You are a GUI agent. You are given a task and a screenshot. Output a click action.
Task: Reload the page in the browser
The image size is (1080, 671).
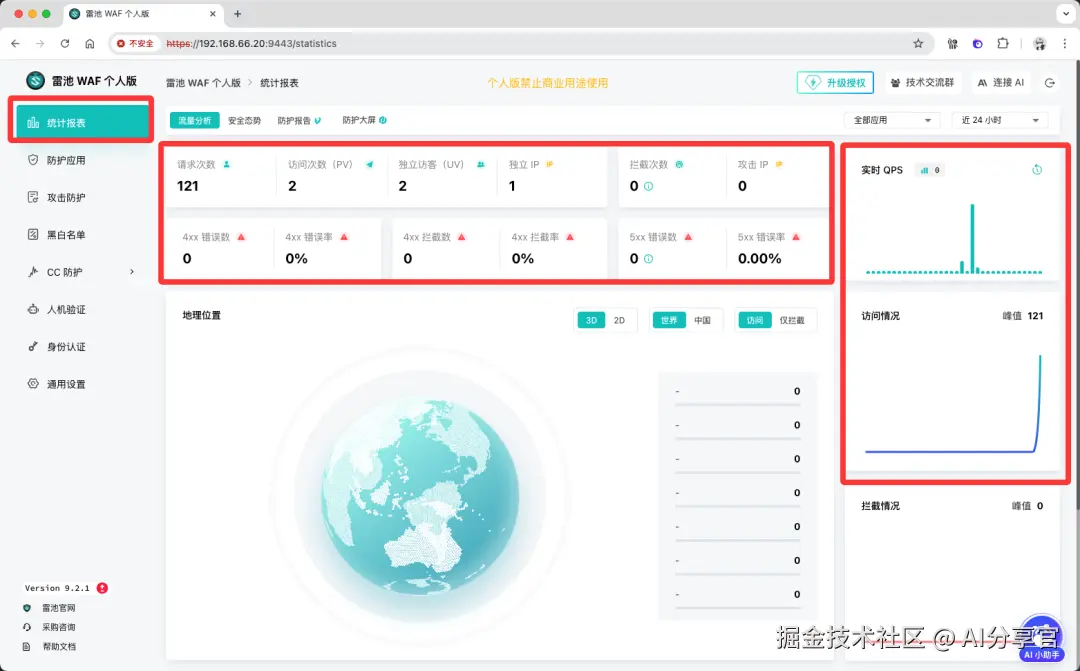(x=65, y=43)
